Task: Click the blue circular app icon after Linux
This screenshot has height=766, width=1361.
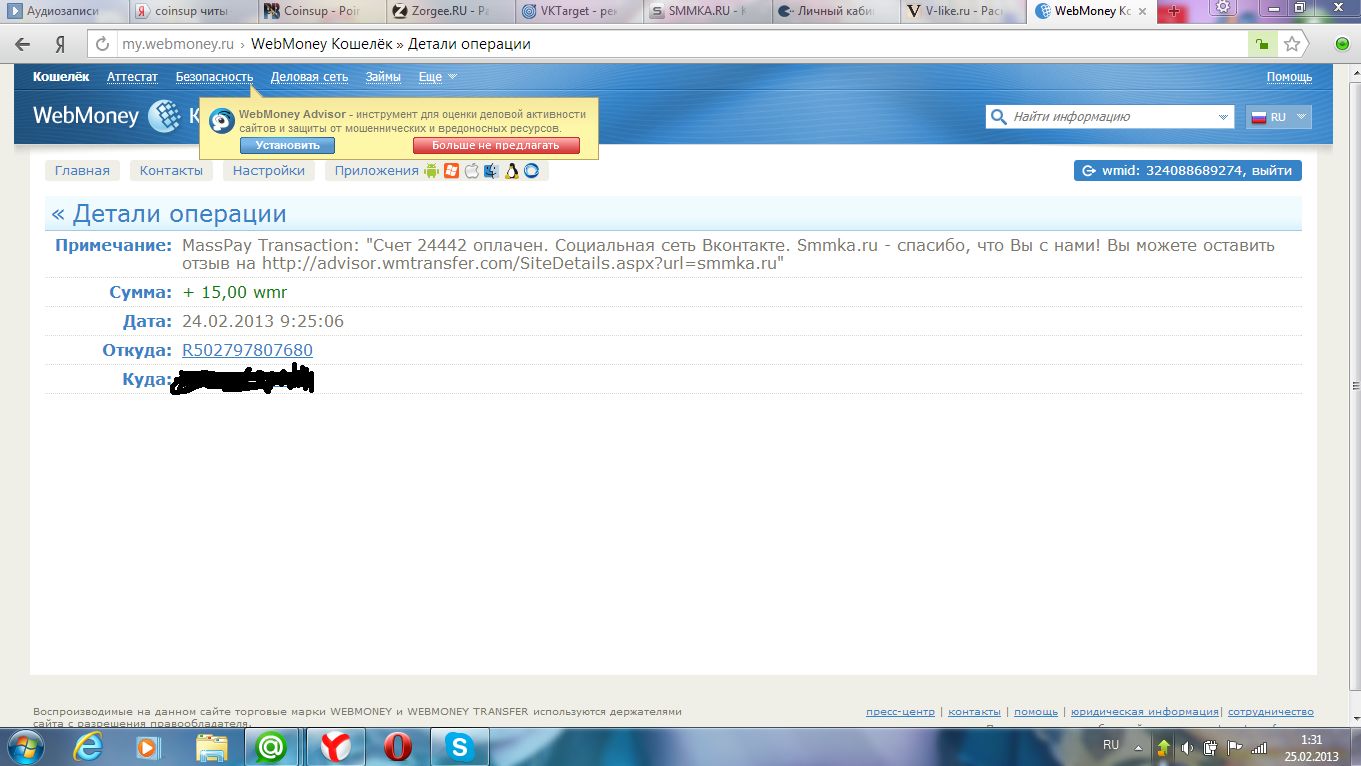Action: click(531, 171)
